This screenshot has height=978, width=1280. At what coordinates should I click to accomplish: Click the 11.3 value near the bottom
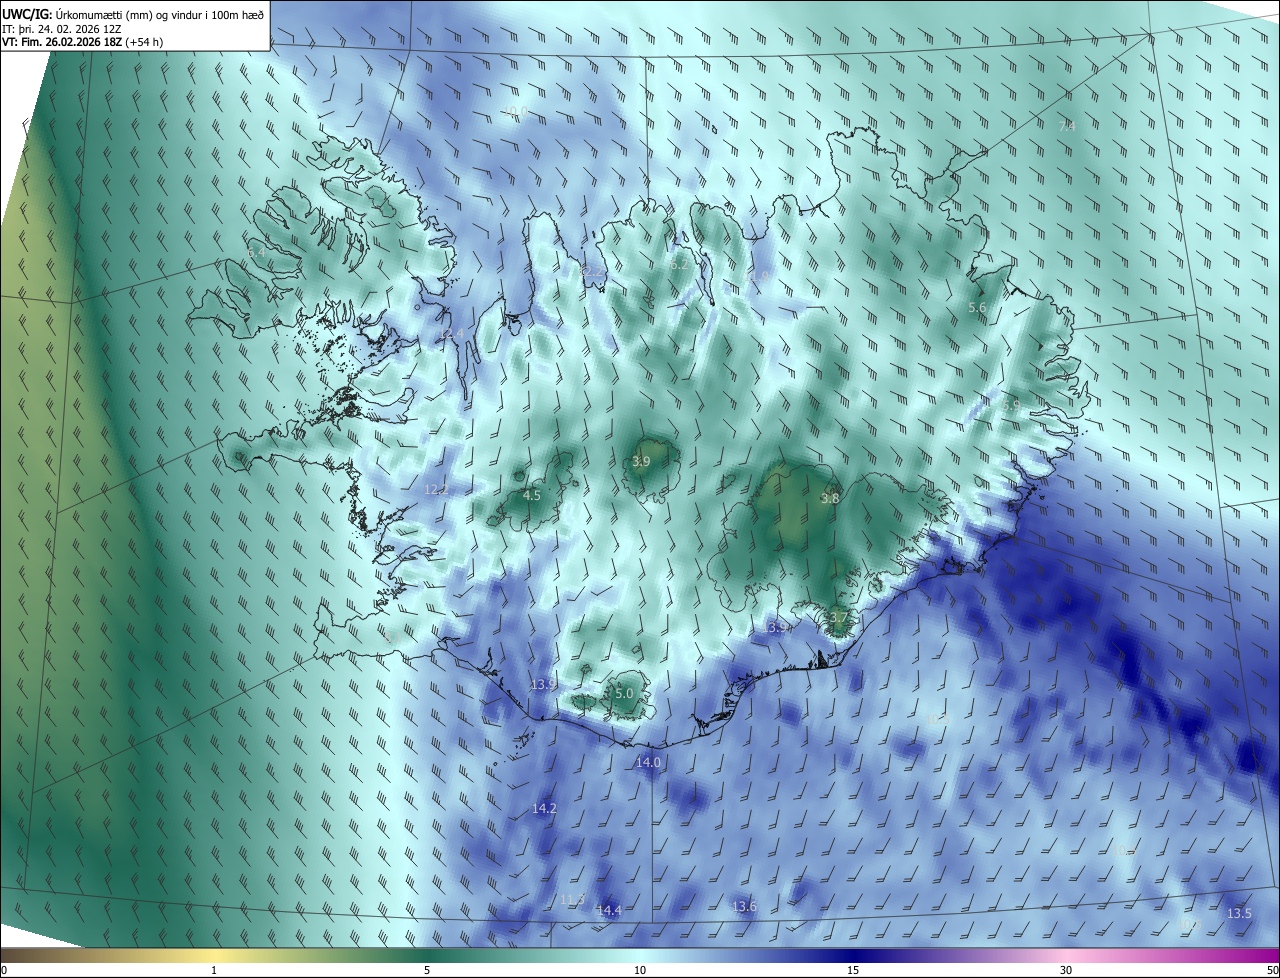[x=572, y=899]
